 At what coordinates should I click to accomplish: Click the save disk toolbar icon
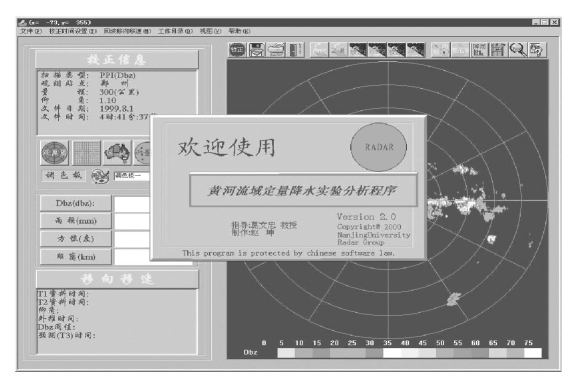(x=256, y=50)
